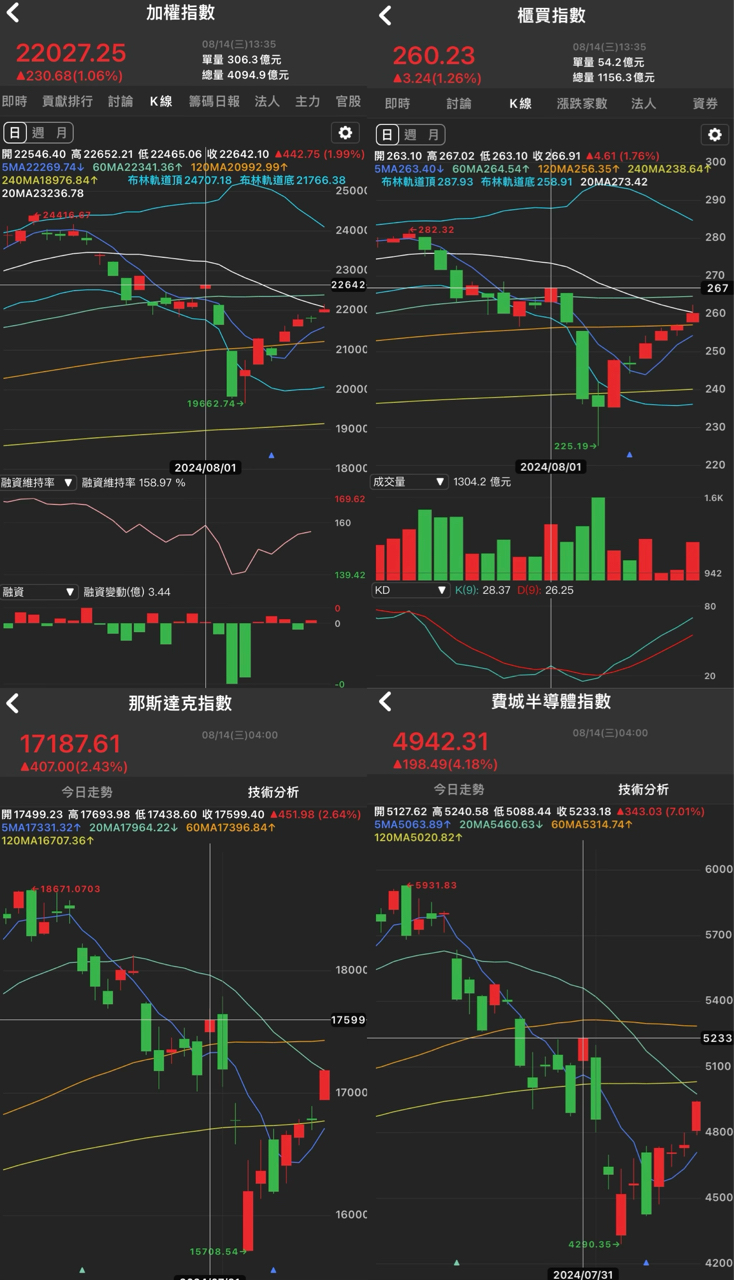The height and width of the screenshot is (1280, 734).
Task: Expand the KD indicator dropdown
Action: [x=410, y=591]
